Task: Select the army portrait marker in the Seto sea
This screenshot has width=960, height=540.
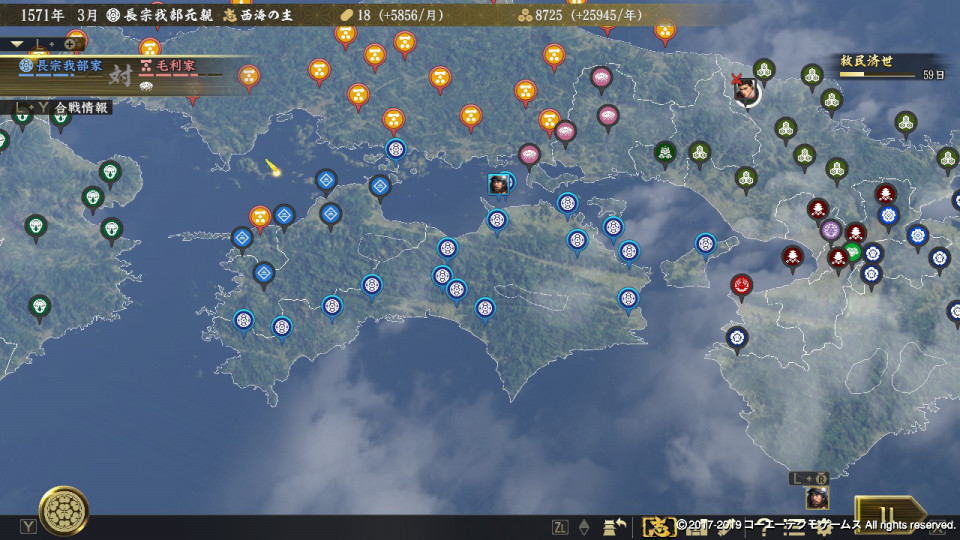Action: pos(498,184)
